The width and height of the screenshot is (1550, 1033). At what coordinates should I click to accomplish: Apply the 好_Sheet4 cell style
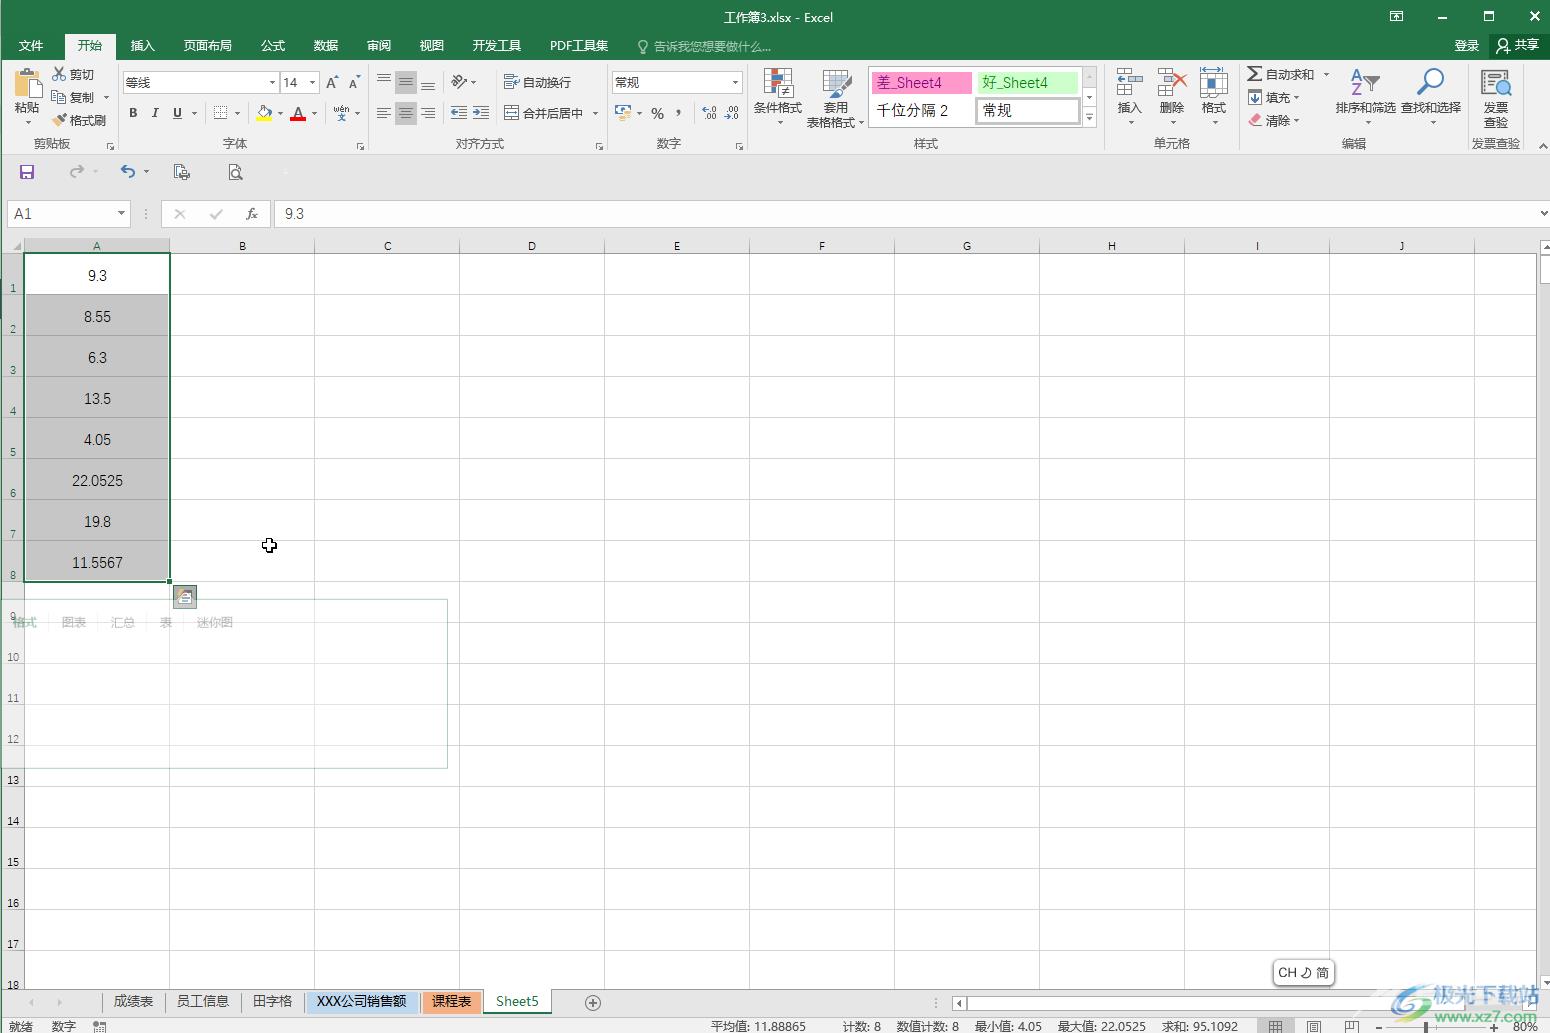(1028, 82)
